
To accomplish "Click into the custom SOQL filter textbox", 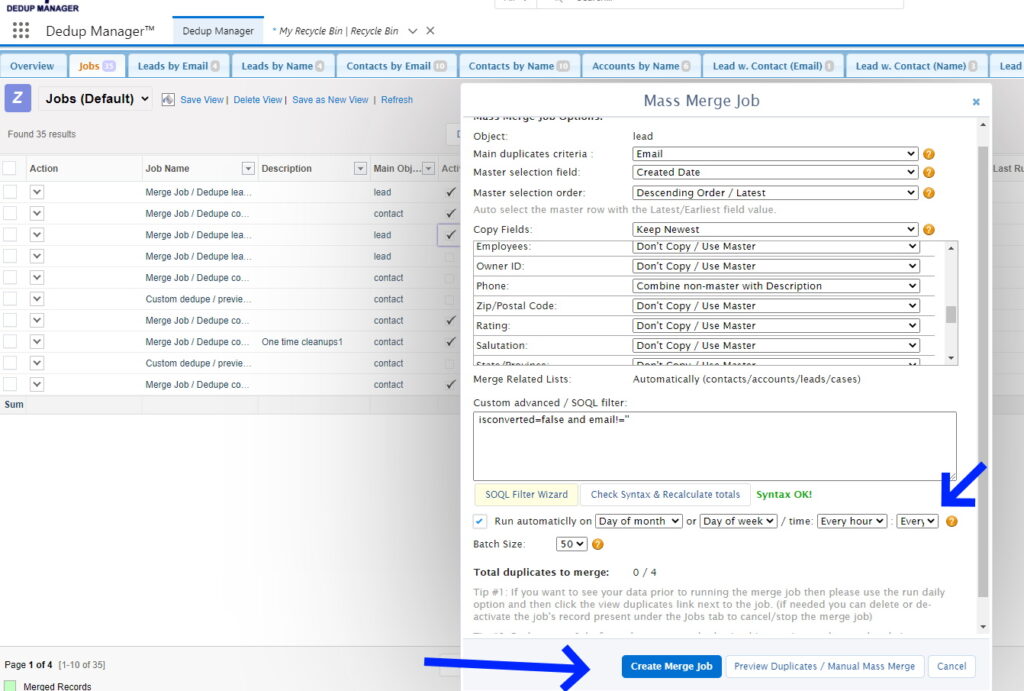I will point(714,445).
